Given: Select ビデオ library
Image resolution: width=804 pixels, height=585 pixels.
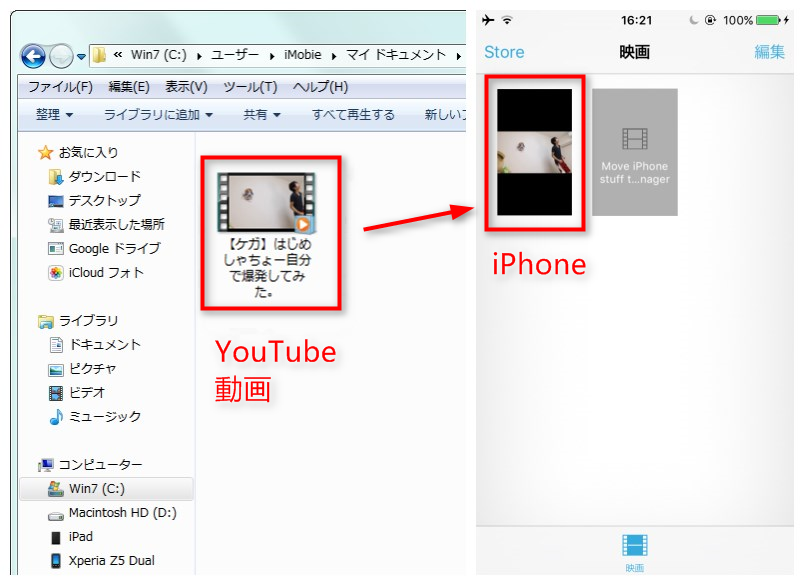Looking at the screenshot, I should [x=87, y=393].
